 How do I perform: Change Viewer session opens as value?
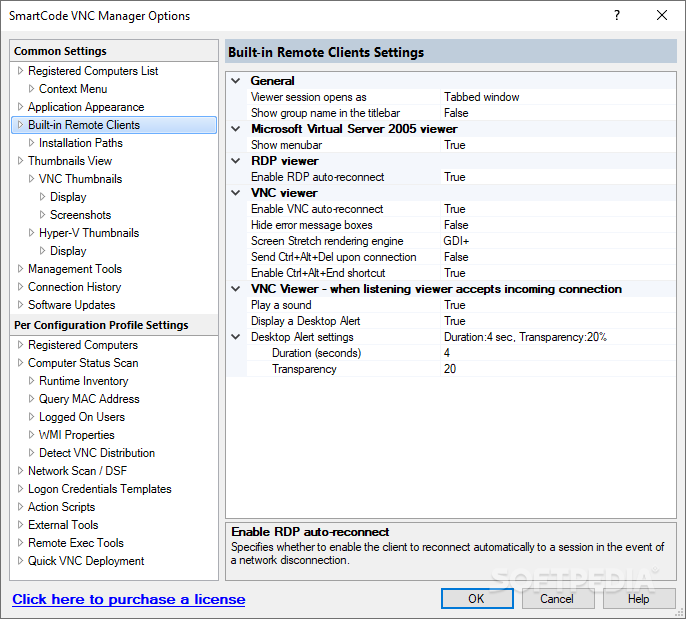[558, 97]
